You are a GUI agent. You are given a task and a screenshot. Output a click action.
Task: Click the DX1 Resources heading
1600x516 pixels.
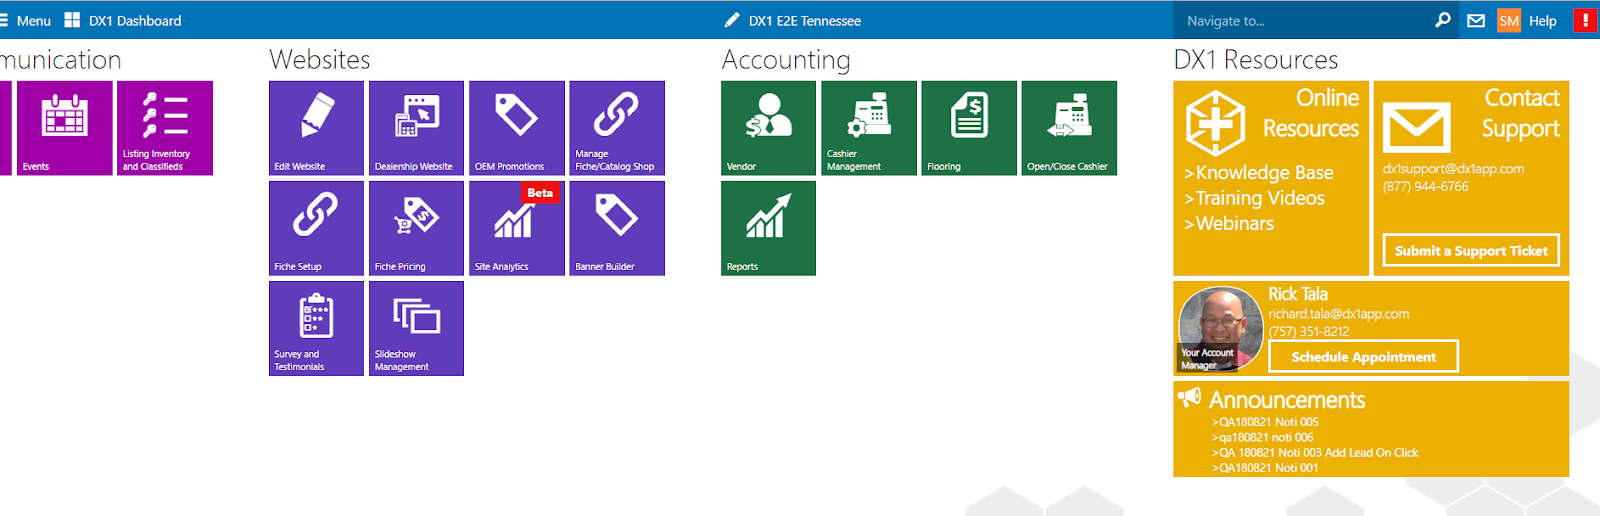[x=1256, y=60]
